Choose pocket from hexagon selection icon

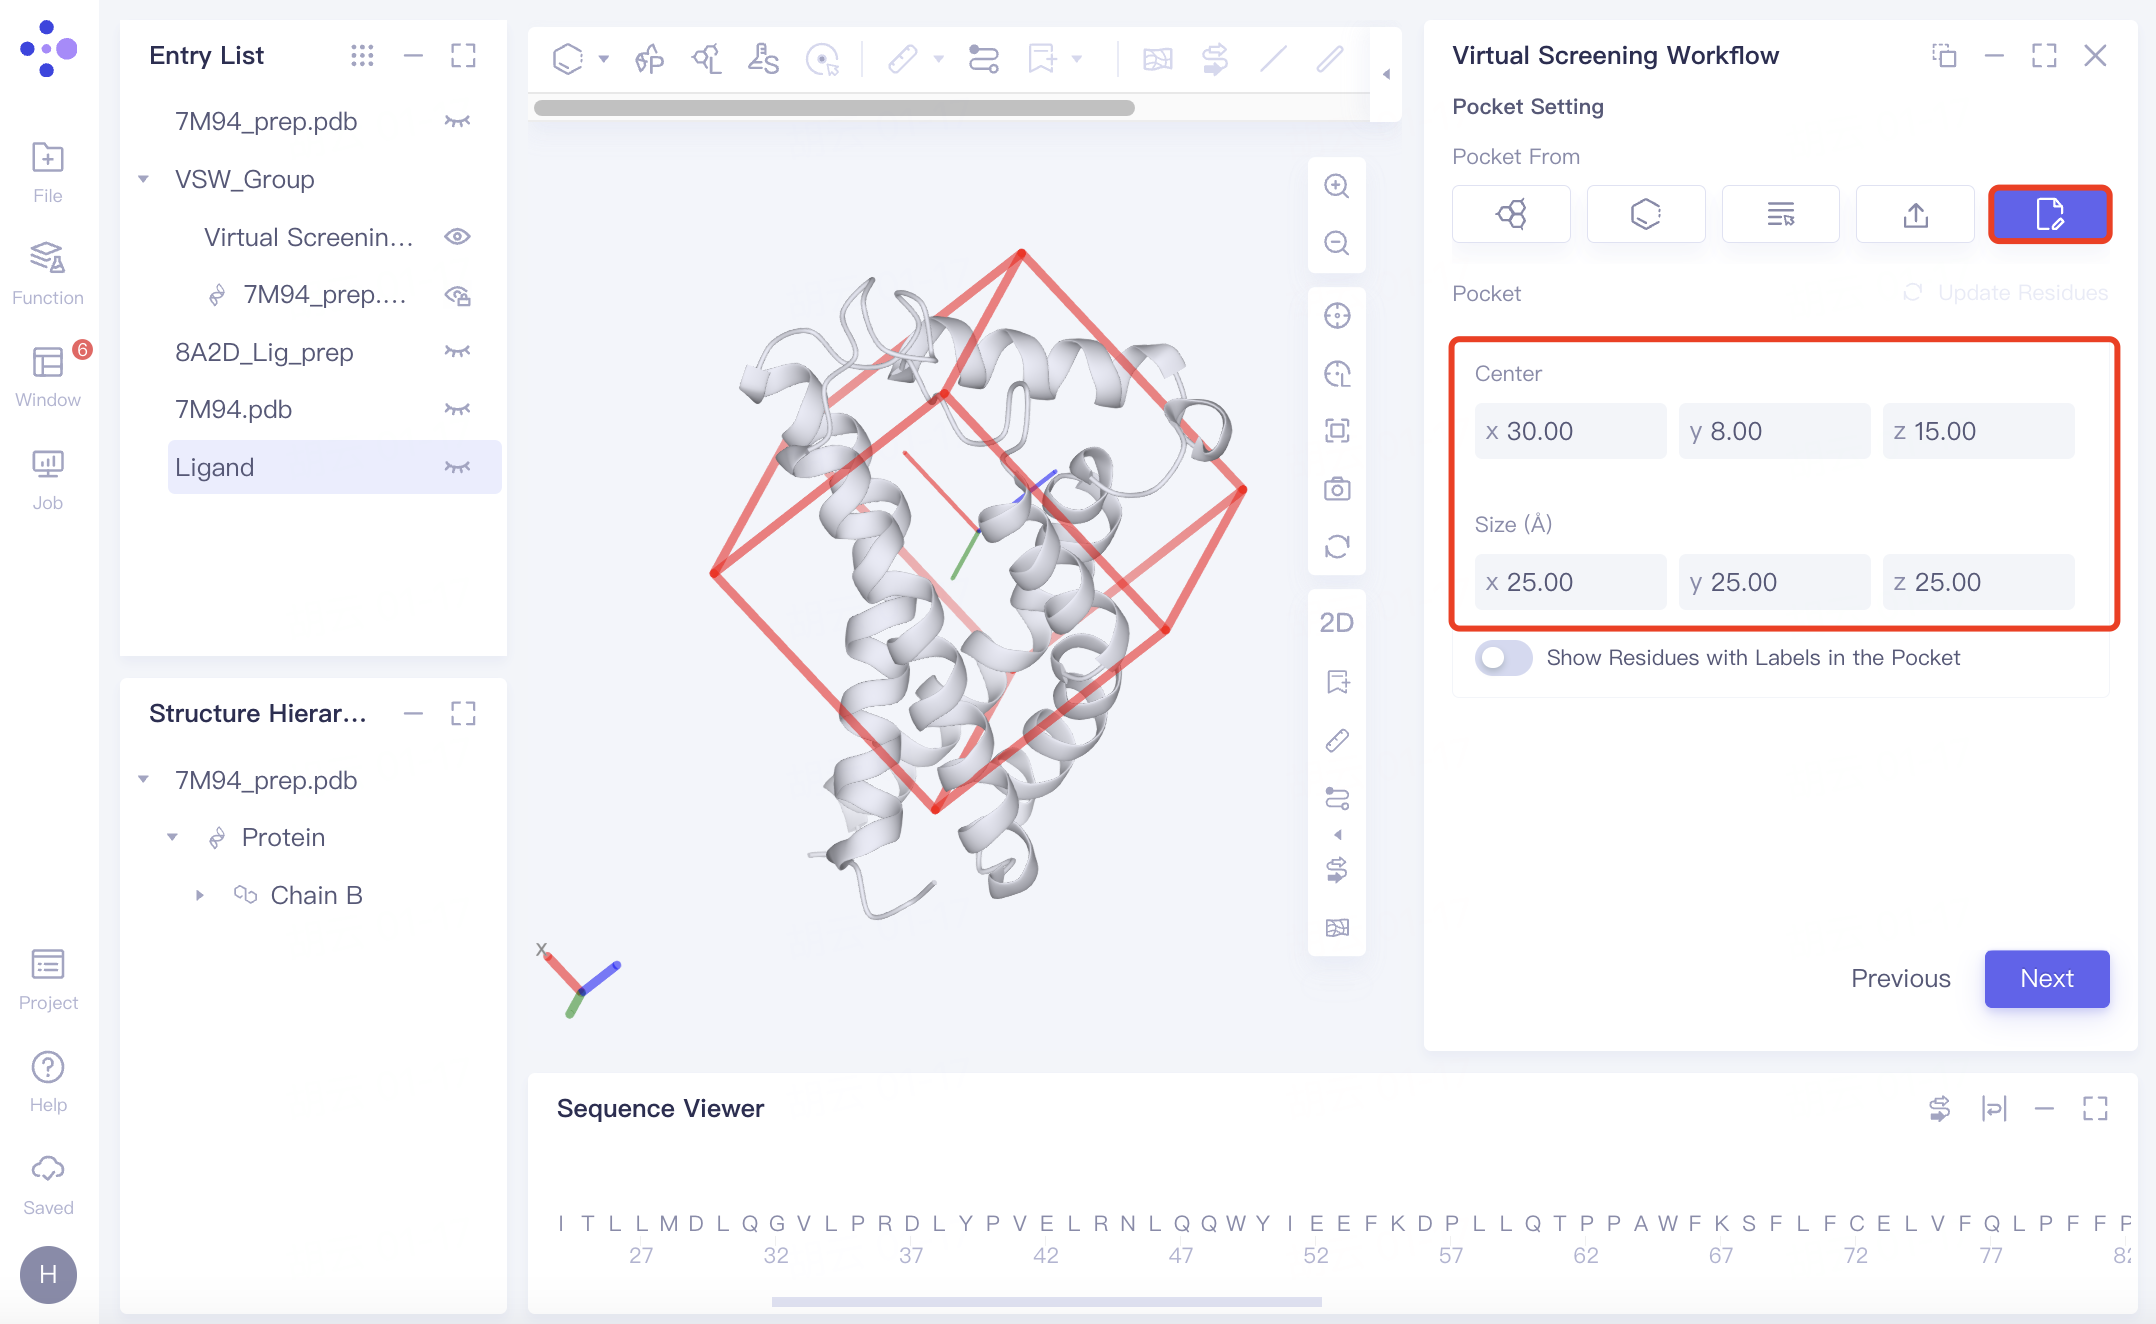click(x=1645, y=214)
